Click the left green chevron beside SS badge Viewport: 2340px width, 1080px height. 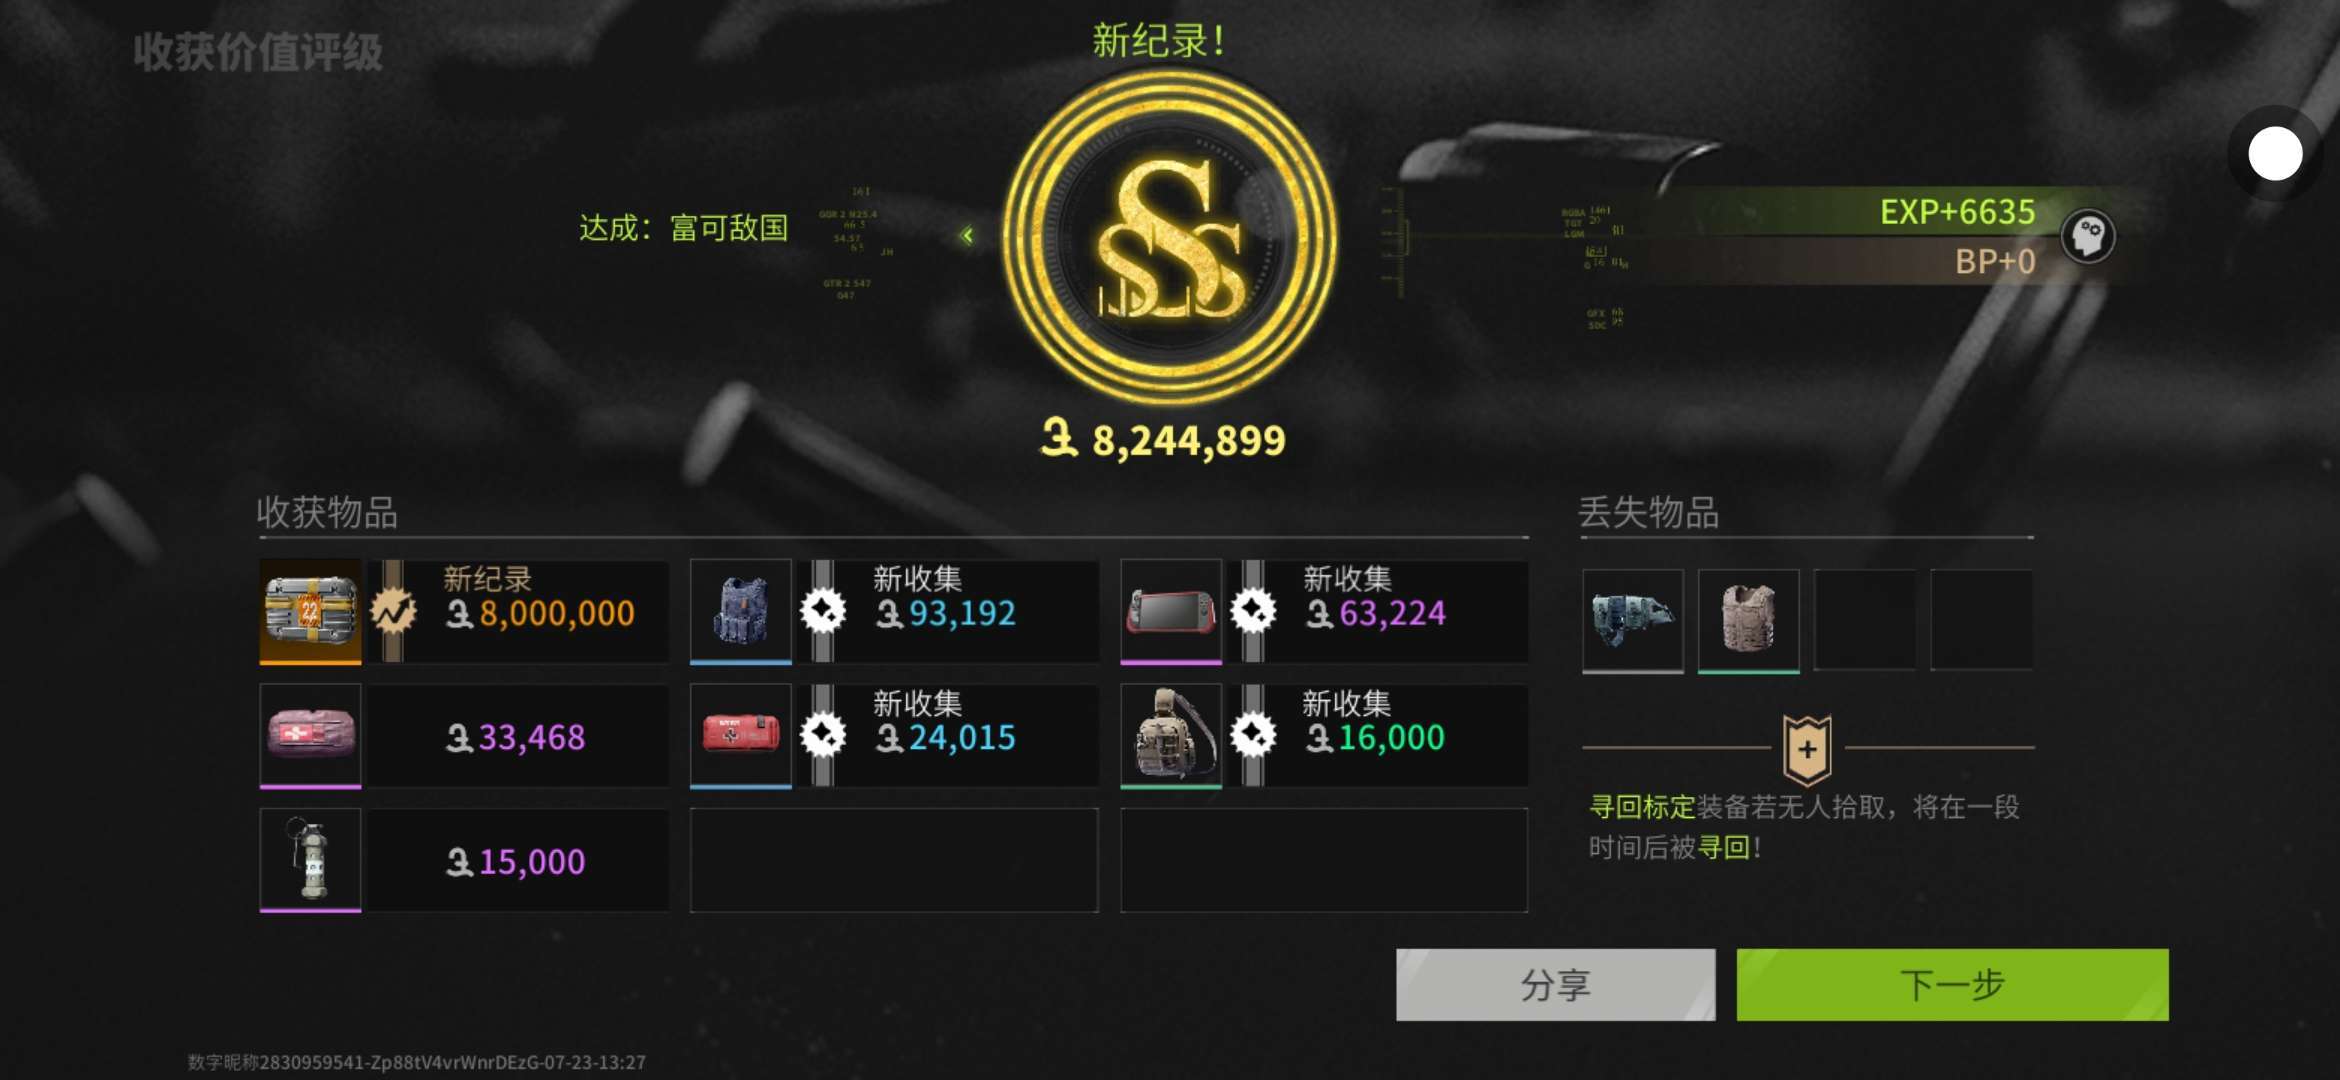tap(967, 236)
